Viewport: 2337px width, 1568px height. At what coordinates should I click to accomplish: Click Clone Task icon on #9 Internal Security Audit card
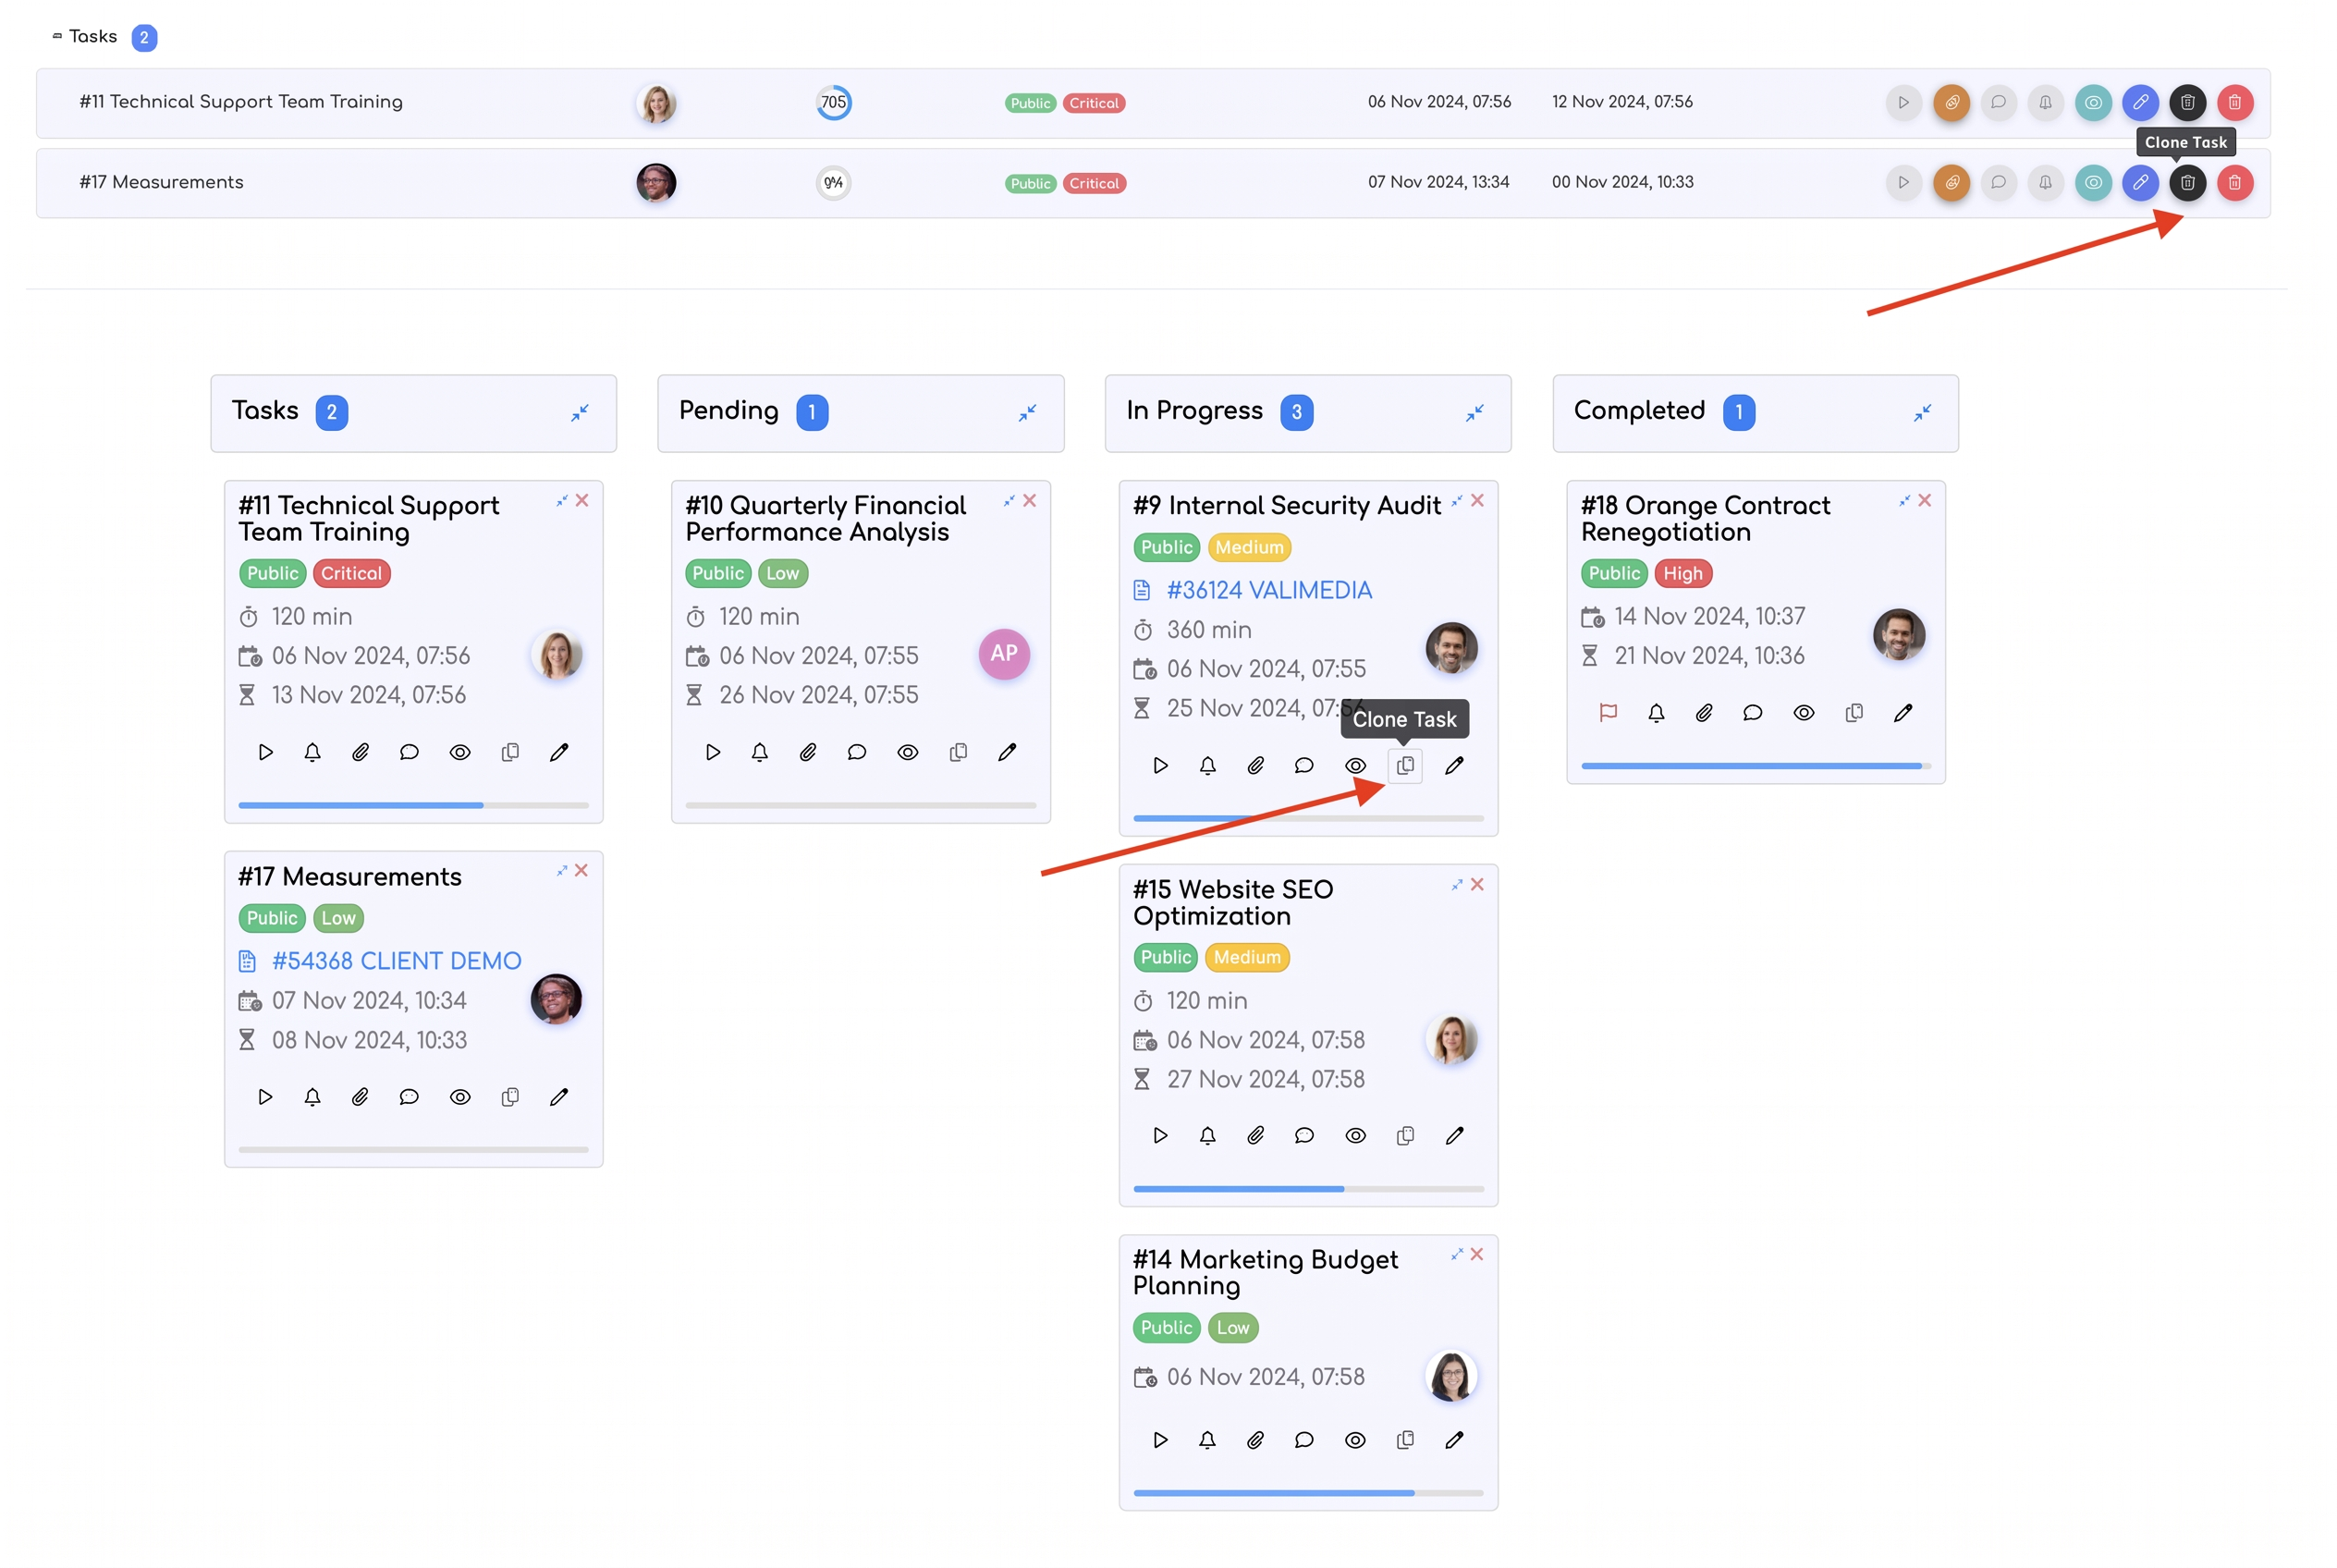pyautogui.click(x=1404, y=765)
